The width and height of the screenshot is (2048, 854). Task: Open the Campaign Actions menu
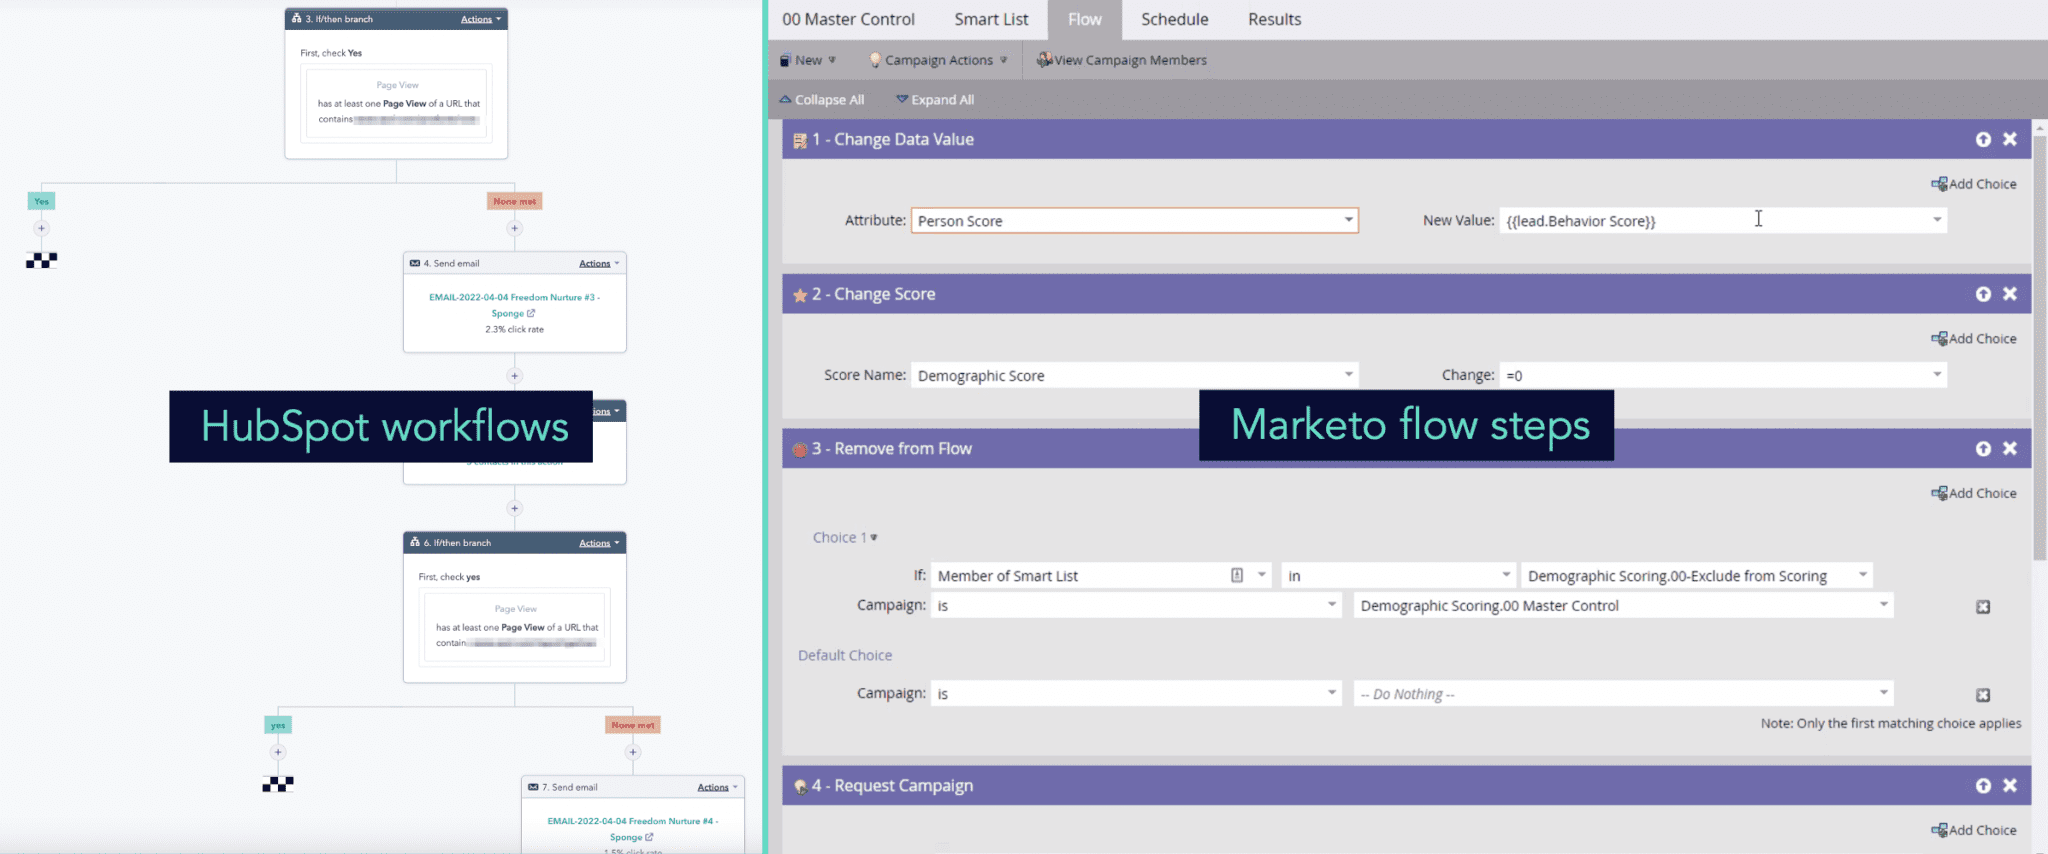(x=938, y=60)
